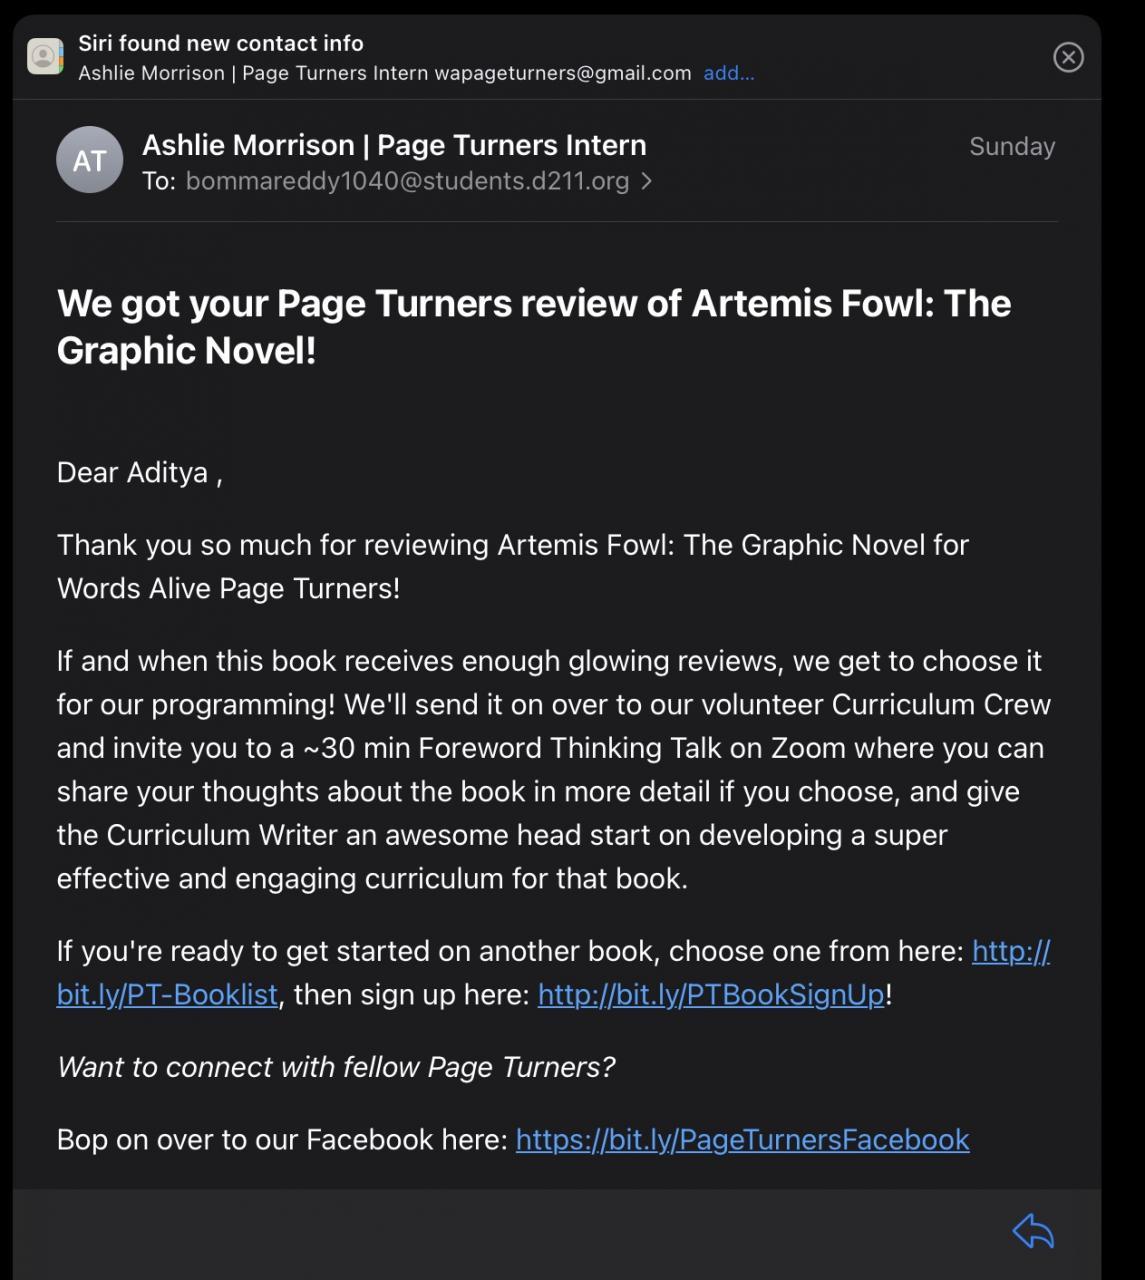Open the bit.ly/PT-Booklist link
The image size is (1145, 1280).
point(167,995)
